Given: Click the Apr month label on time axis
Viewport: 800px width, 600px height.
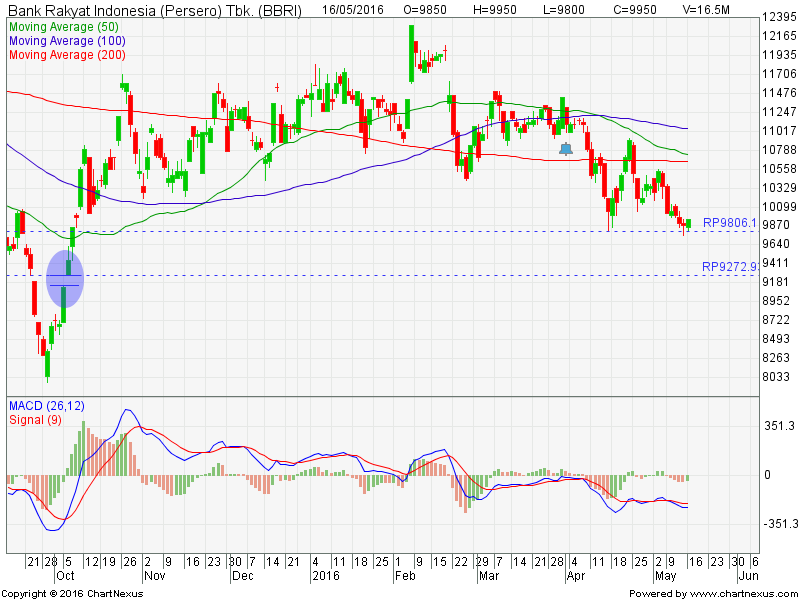Looking at the screenshot, I should click(x=576, y=576).
